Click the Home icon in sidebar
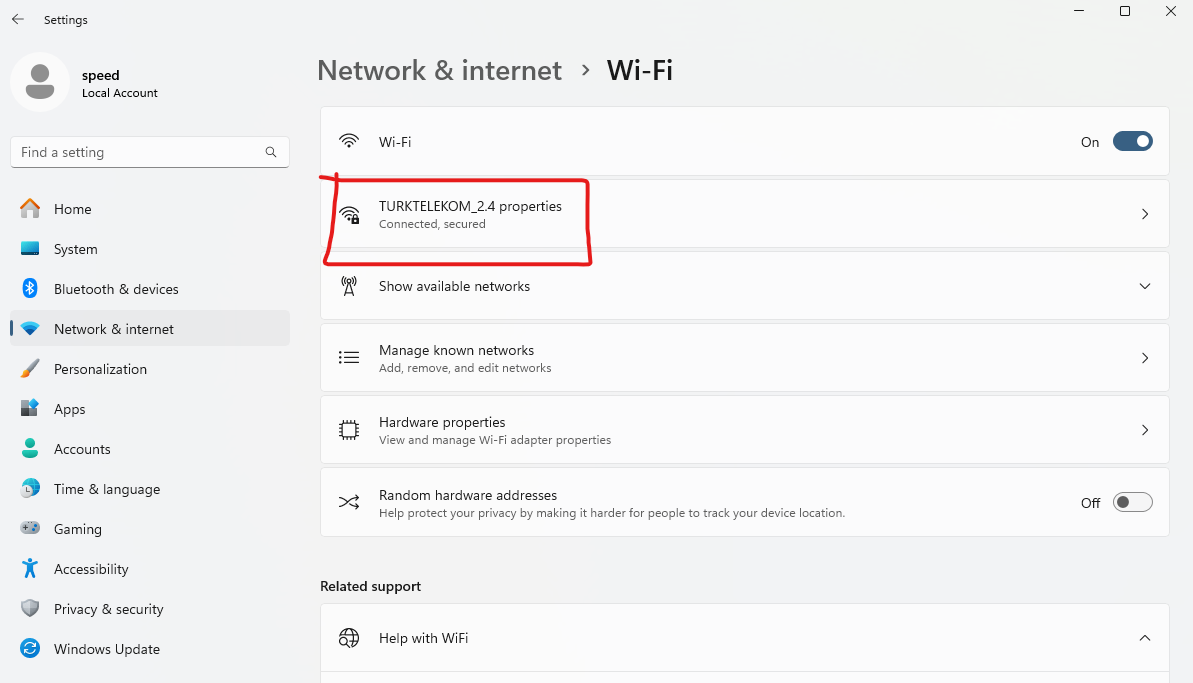This screenshot has width=1193, height=683. 30,209
